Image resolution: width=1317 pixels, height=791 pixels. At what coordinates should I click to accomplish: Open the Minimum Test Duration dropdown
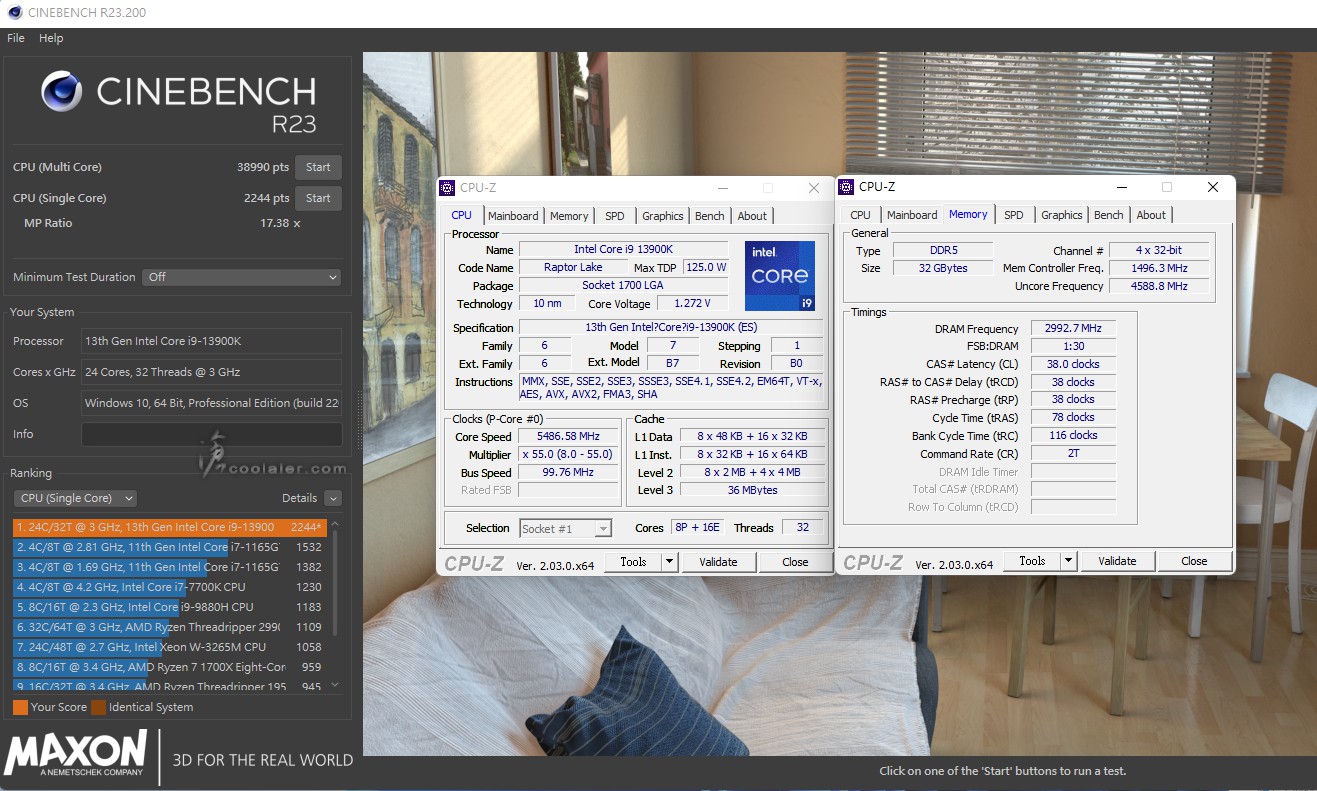coord(242,277)
